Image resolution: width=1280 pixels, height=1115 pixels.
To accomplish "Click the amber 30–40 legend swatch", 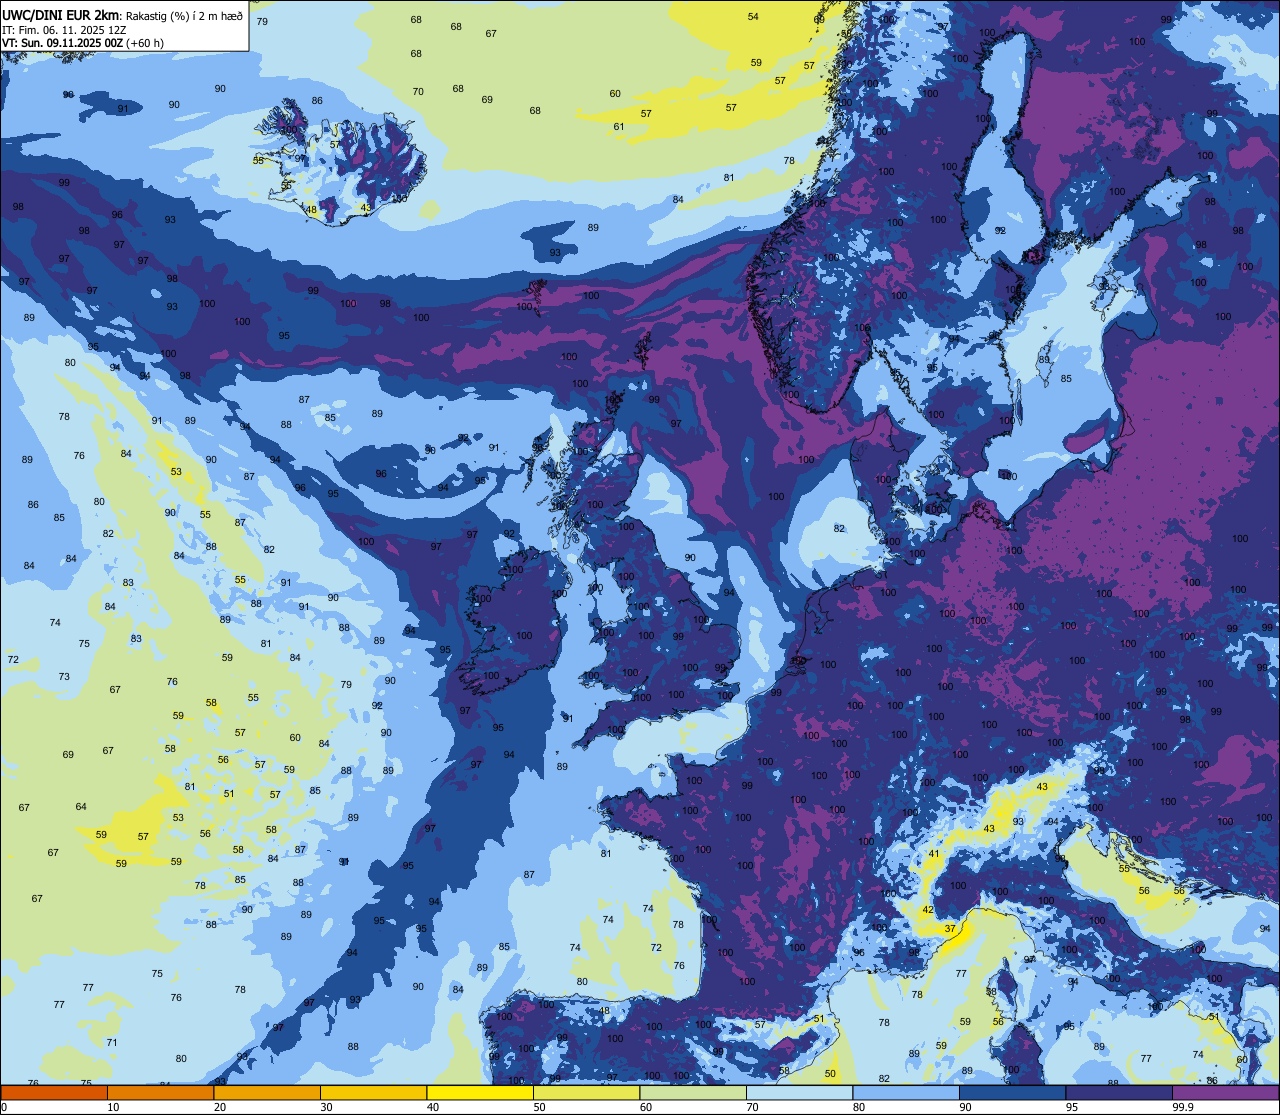I will pyautogui.click(x=373, y=1092).
